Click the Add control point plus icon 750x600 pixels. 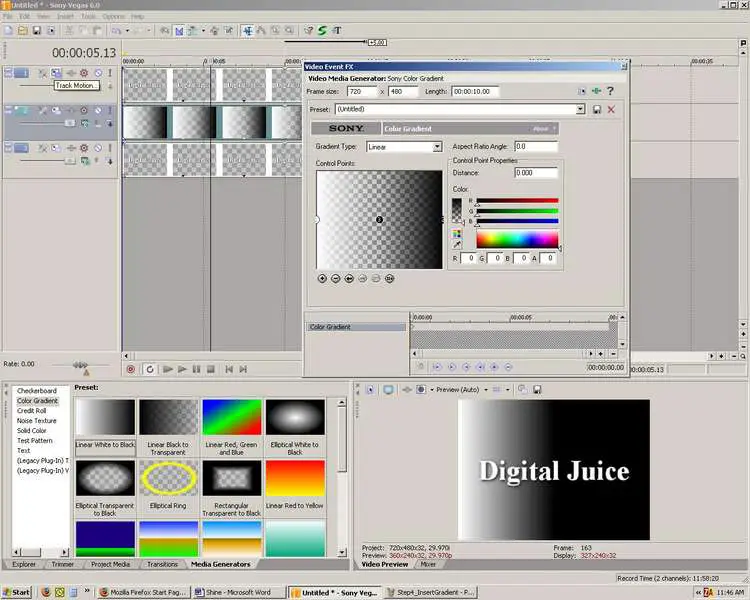point(322,278)
